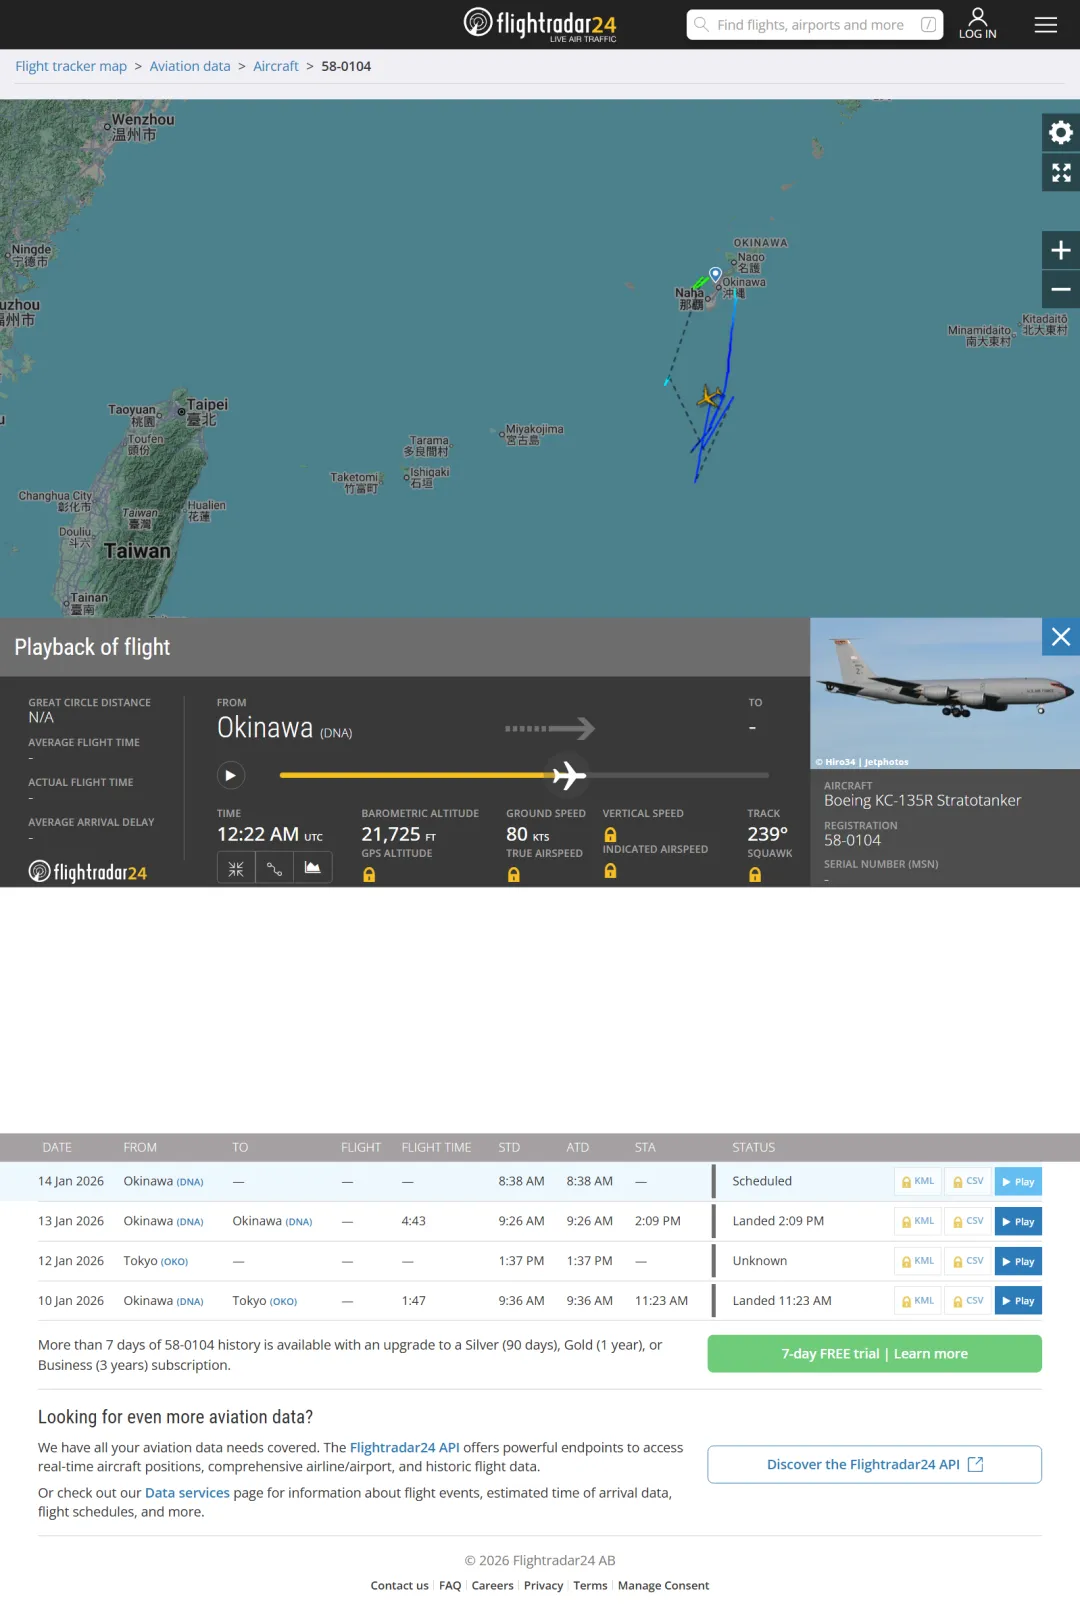Download CSV for 10 Jan 2026 flight
The width and height of the screenshot is (1080, 1624).
pos(968,1301)
